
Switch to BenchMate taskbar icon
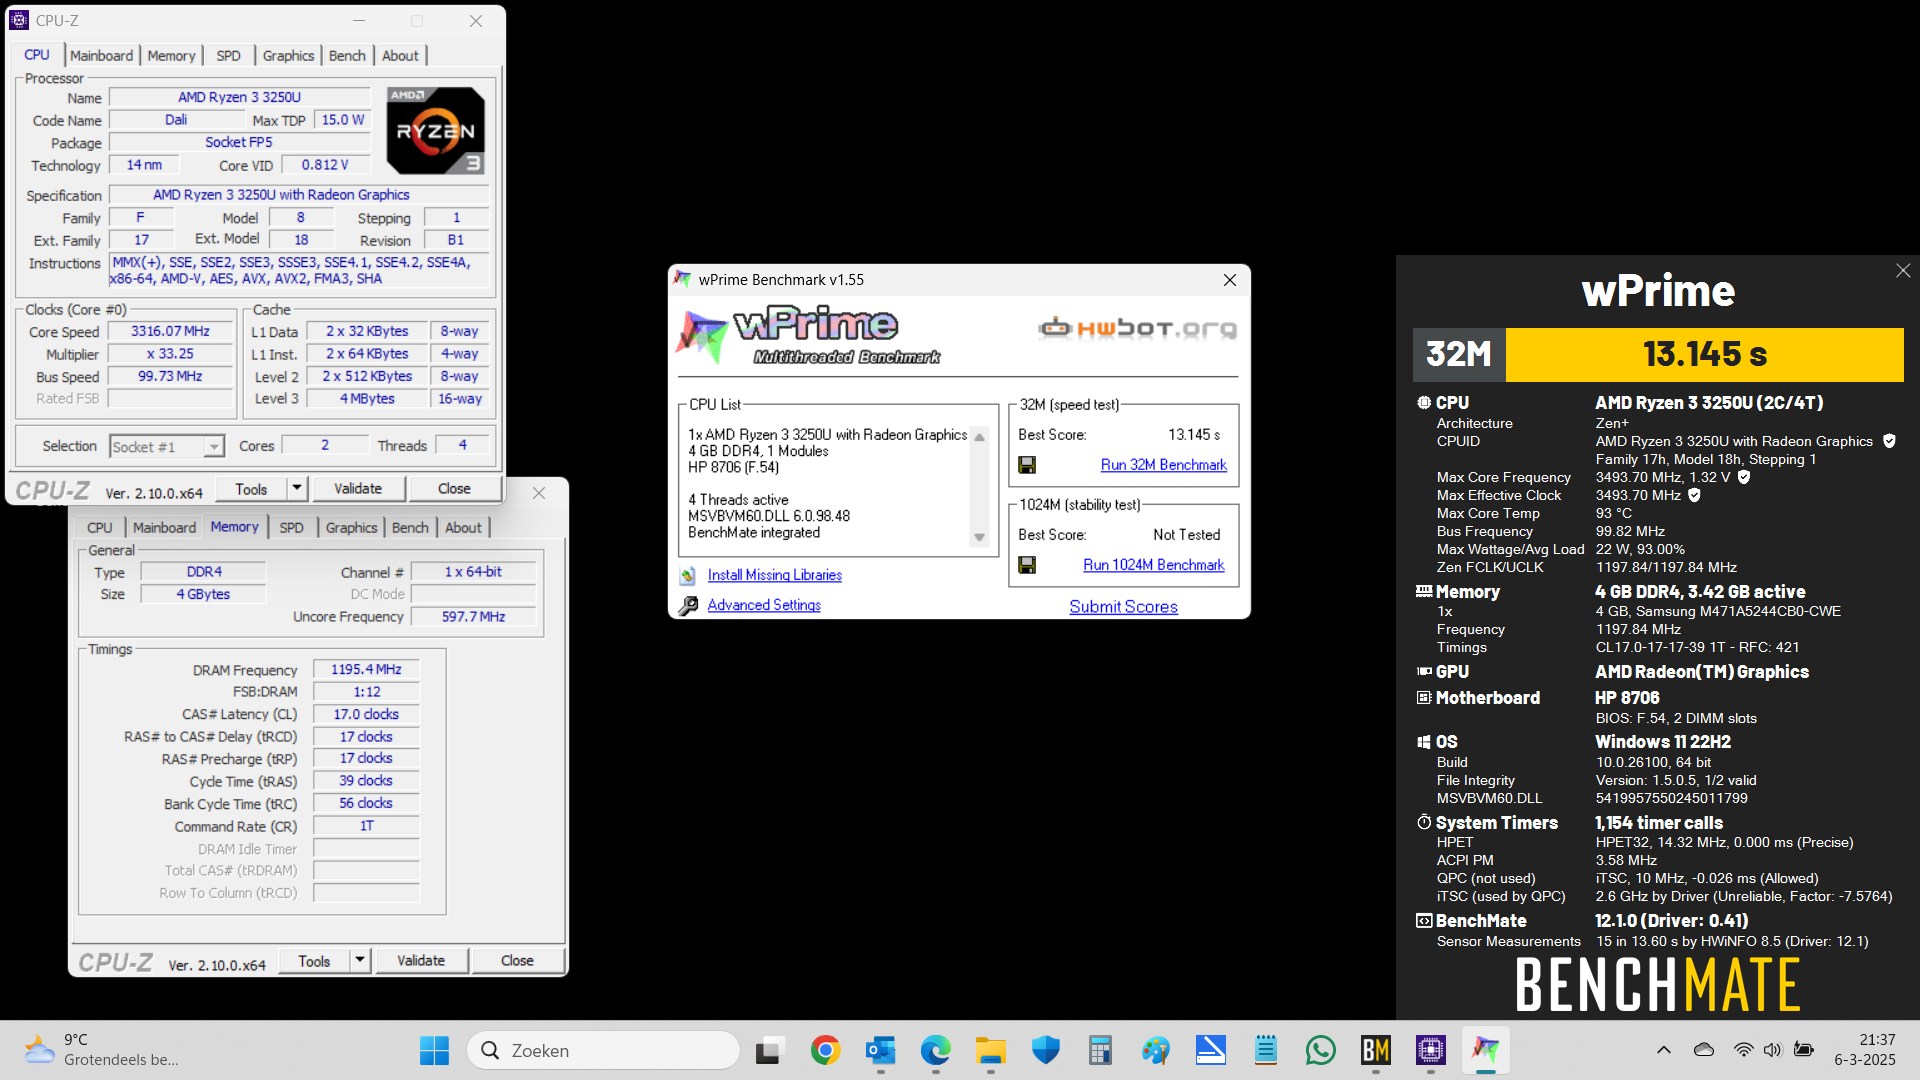(1376, 1050)
